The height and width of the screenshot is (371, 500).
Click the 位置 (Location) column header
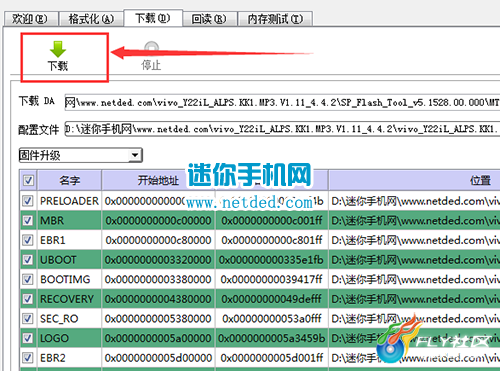coord(414,180)
